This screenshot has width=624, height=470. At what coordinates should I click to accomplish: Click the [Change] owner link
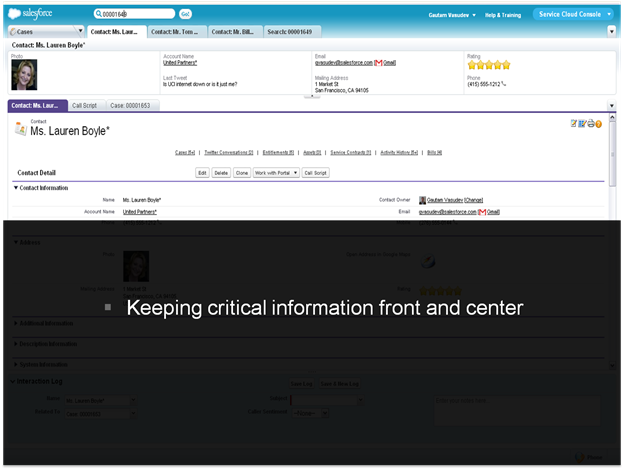(474, 200)
